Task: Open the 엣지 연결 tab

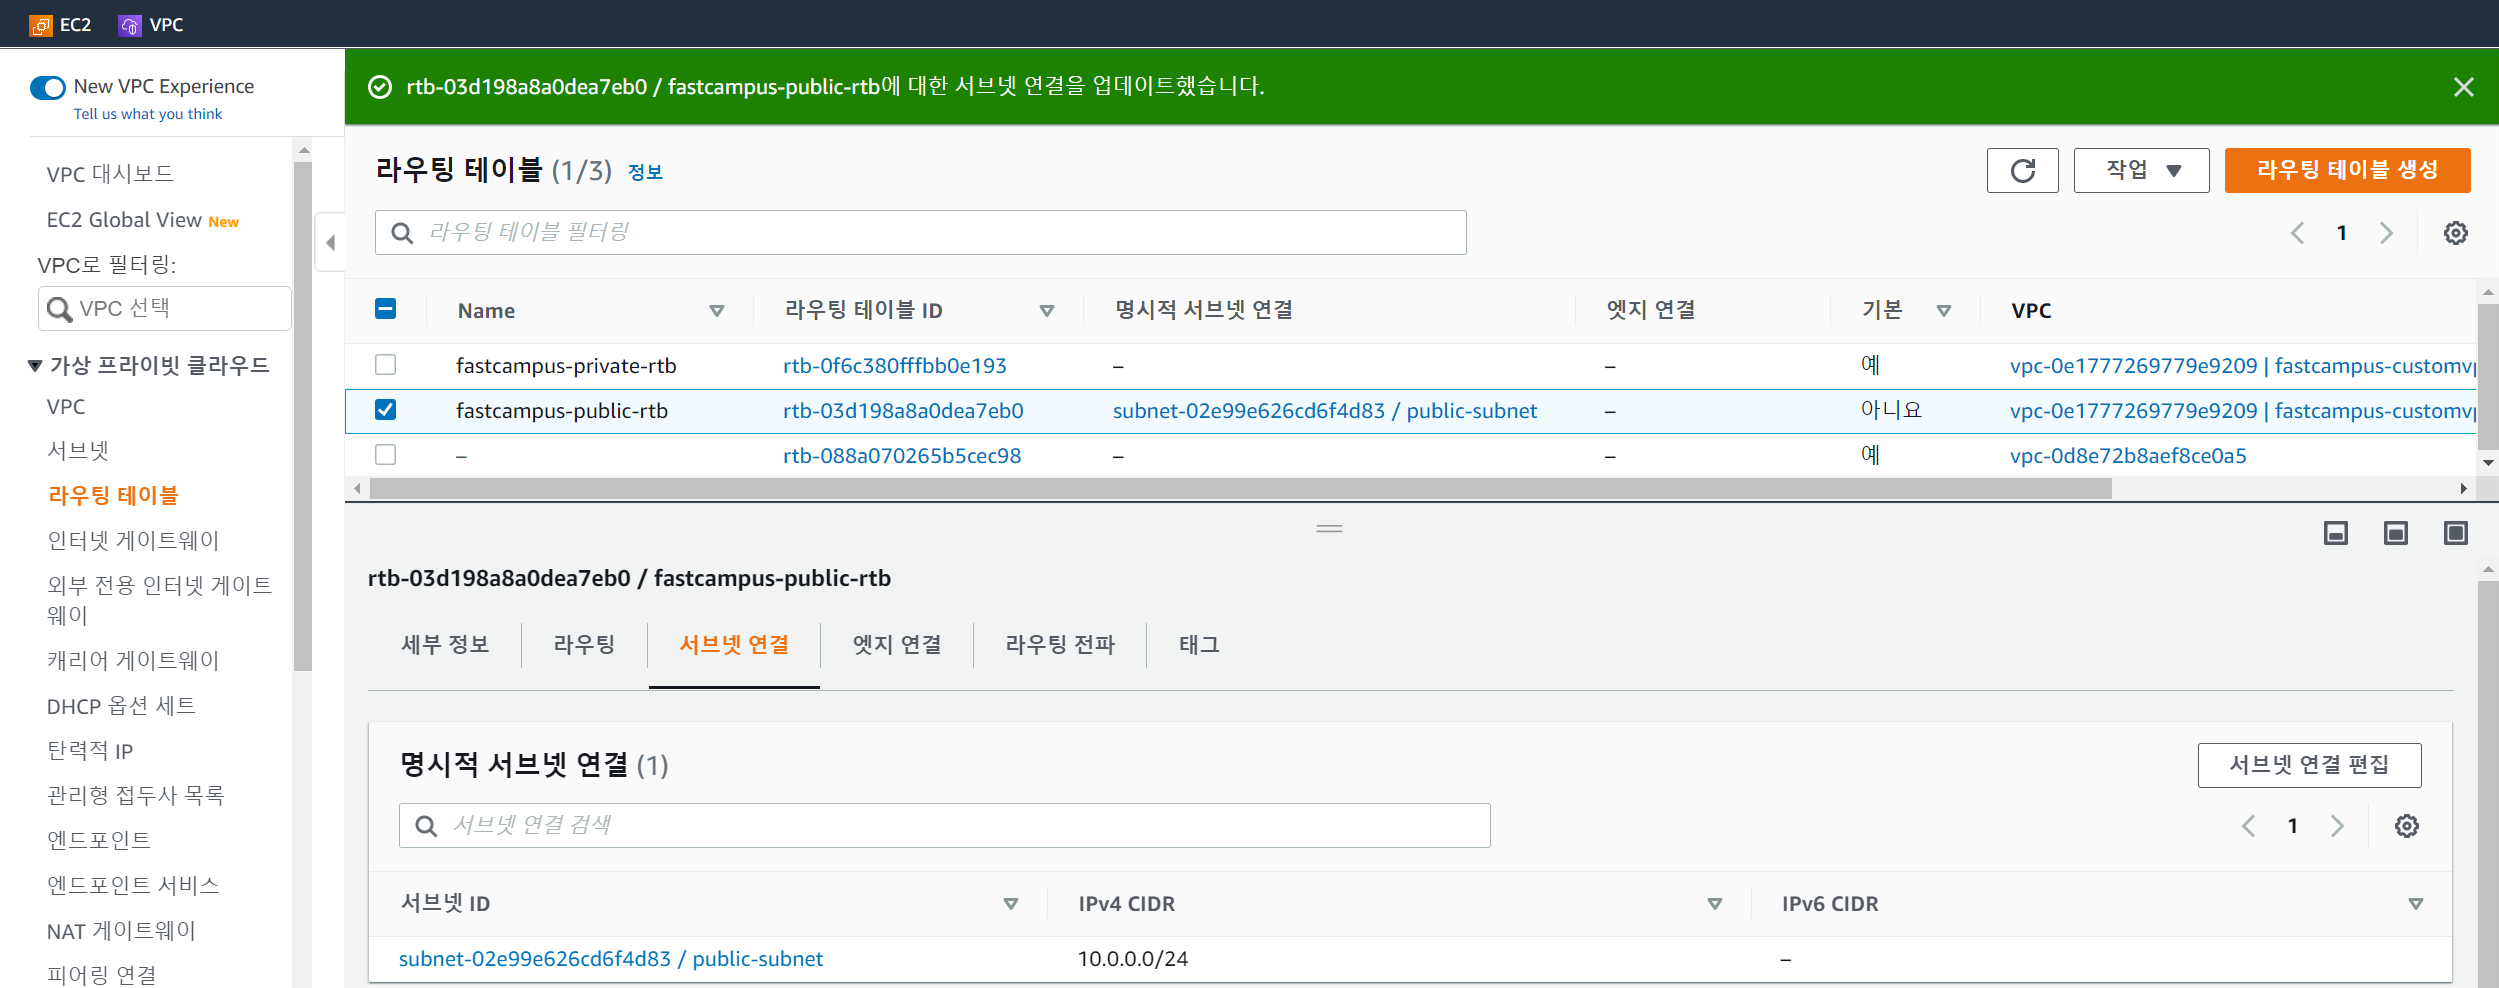Action: (x=897, y=645)
